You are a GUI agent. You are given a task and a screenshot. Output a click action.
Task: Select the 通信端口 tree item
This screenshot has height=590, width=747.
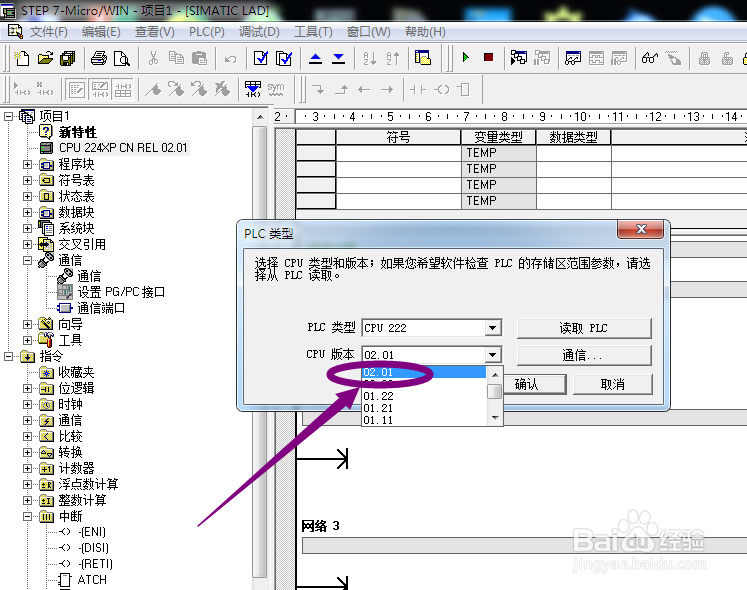pos(101,308)
